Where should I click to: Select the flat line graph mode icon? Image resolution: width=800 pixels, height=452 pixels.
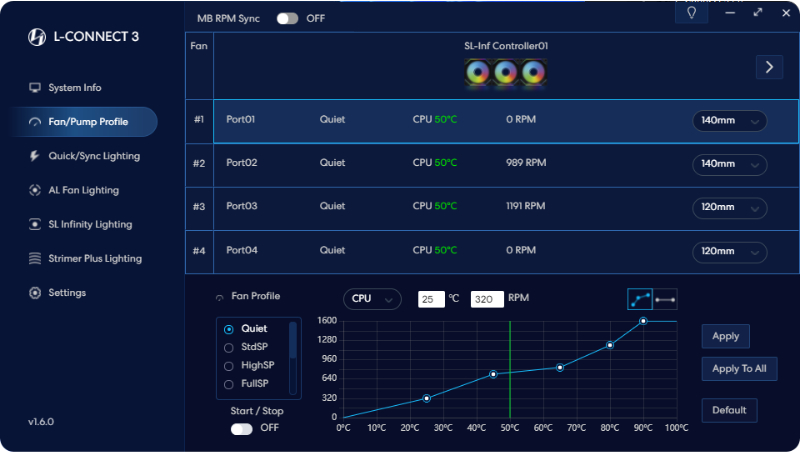665,298
